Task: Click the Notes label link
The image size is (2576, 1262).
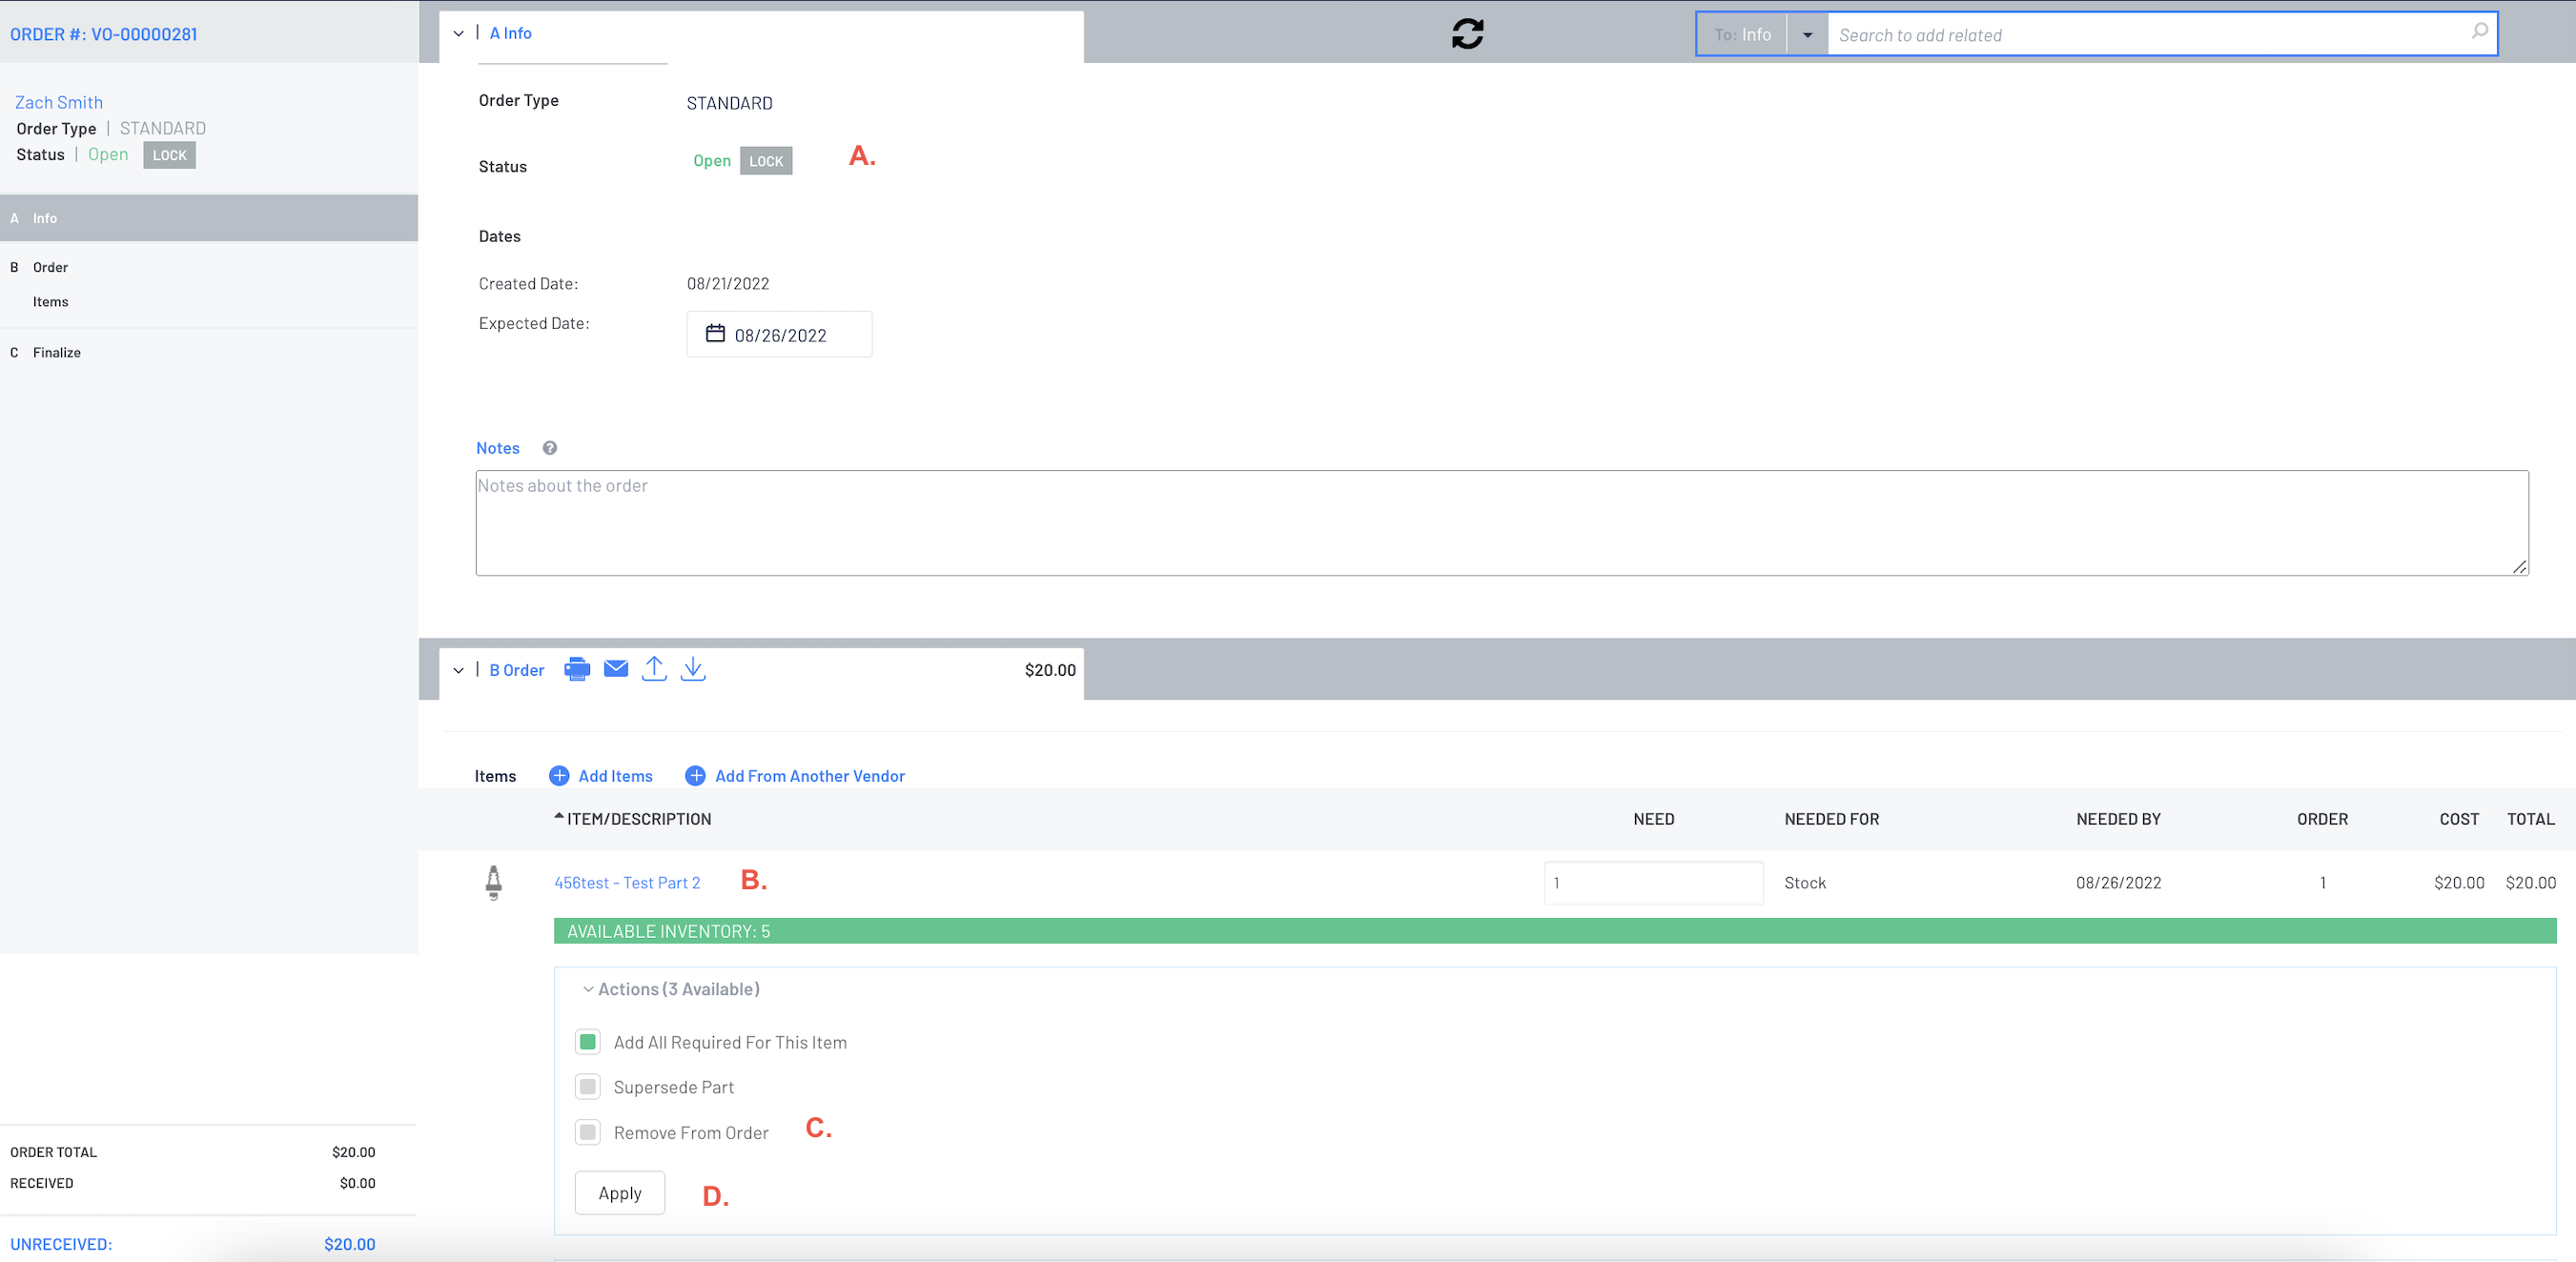Action: [498, 448]
